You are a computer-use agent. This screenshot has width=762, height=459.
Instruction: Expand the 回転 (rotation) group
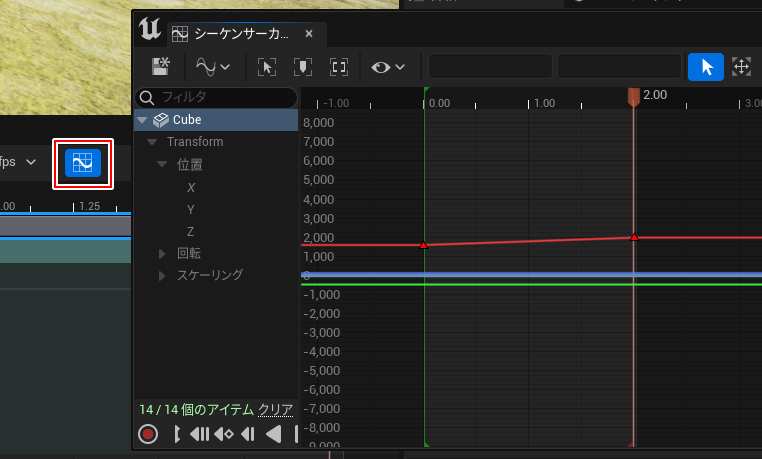163,253
